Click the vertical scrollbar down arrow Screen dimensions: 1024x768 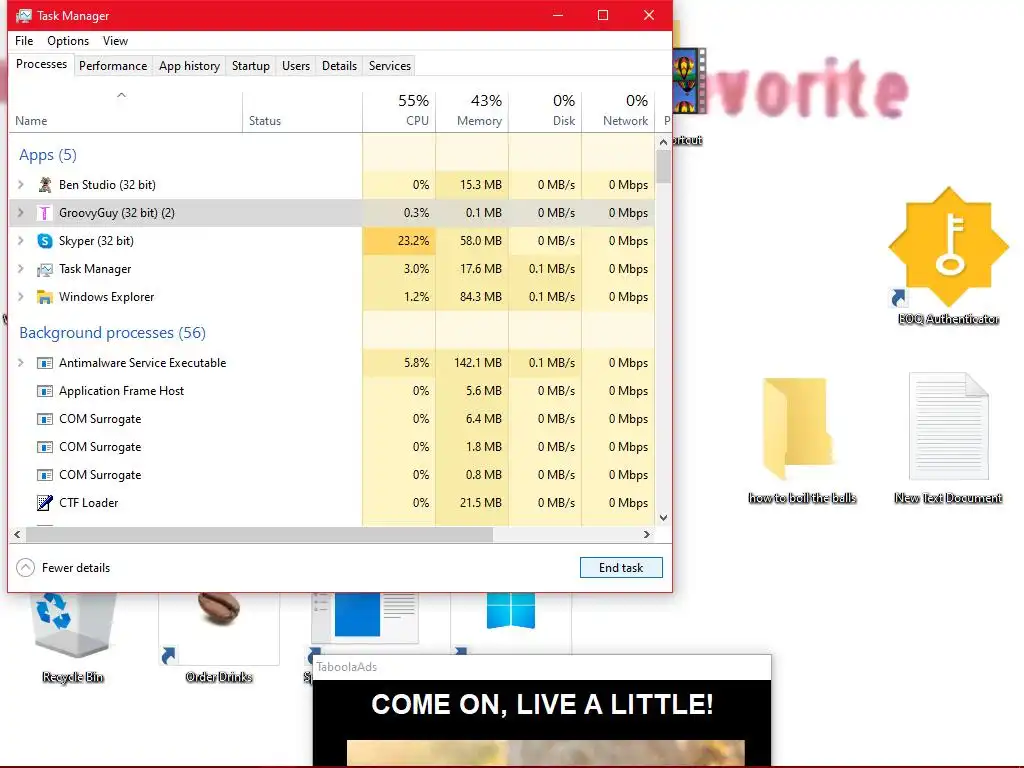pyautogui.click(x=664, y=518)
